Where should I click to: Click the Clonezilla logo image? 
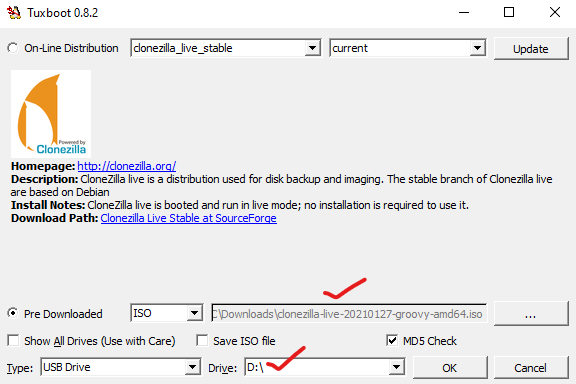tap(51, 114)
